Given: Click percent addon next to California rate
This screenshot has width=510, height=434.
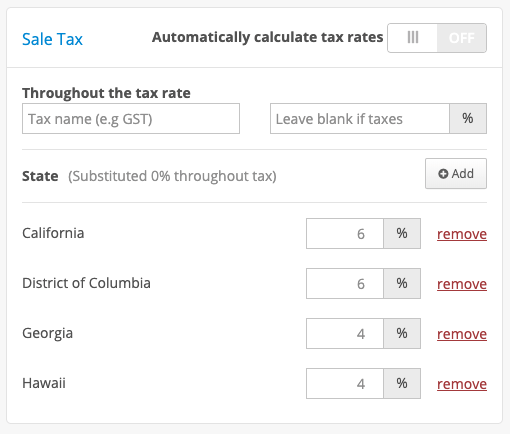Looking at the screenshot, I should coord(402,234).
